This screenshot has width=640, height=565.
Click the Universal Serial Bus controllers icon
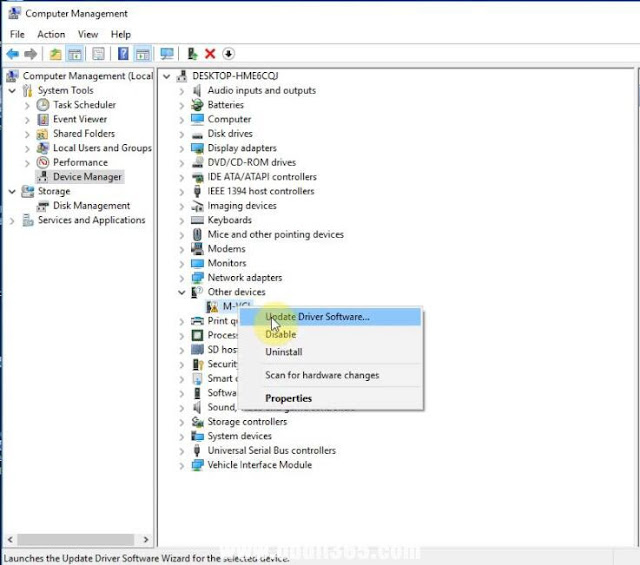coord(197,451)
